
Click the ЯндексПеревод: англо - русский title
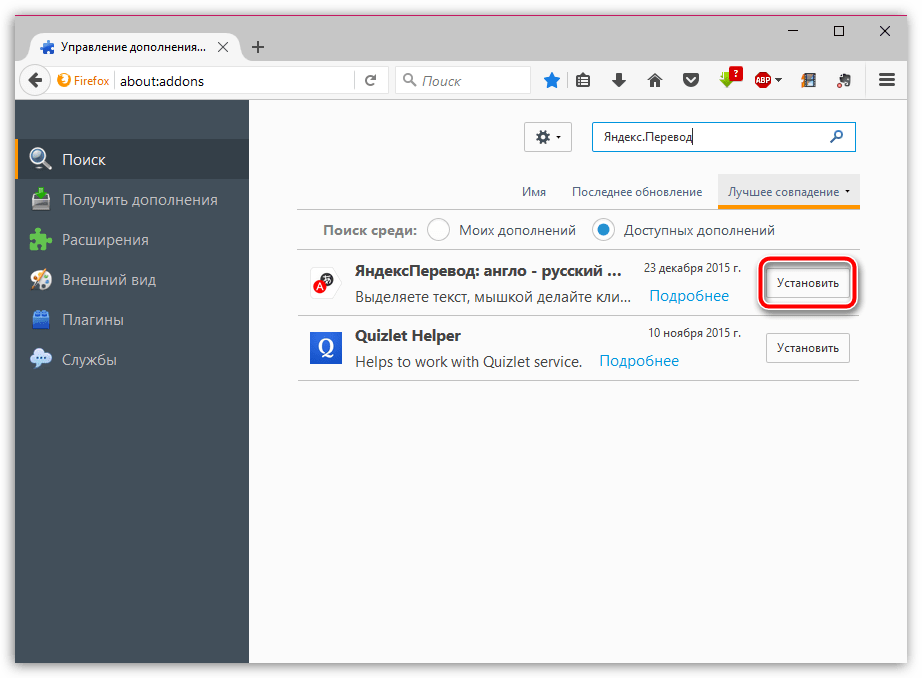click(x=488, y=271)
